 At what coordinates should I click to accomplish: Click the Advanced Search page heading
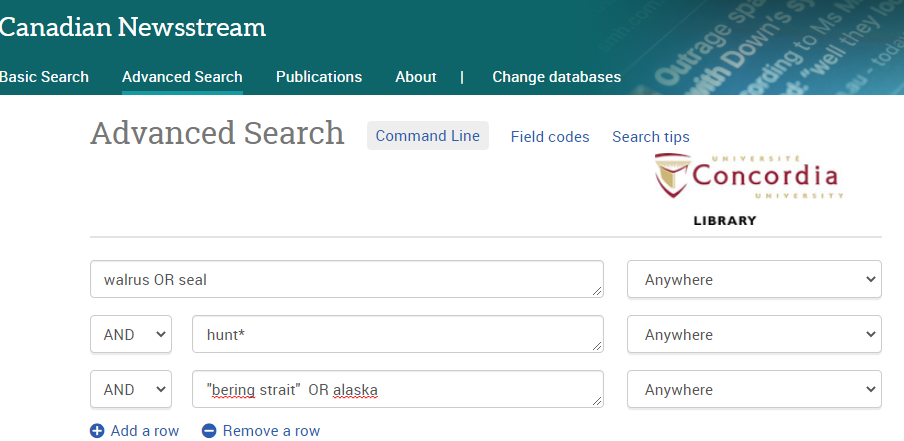point(217,133)
